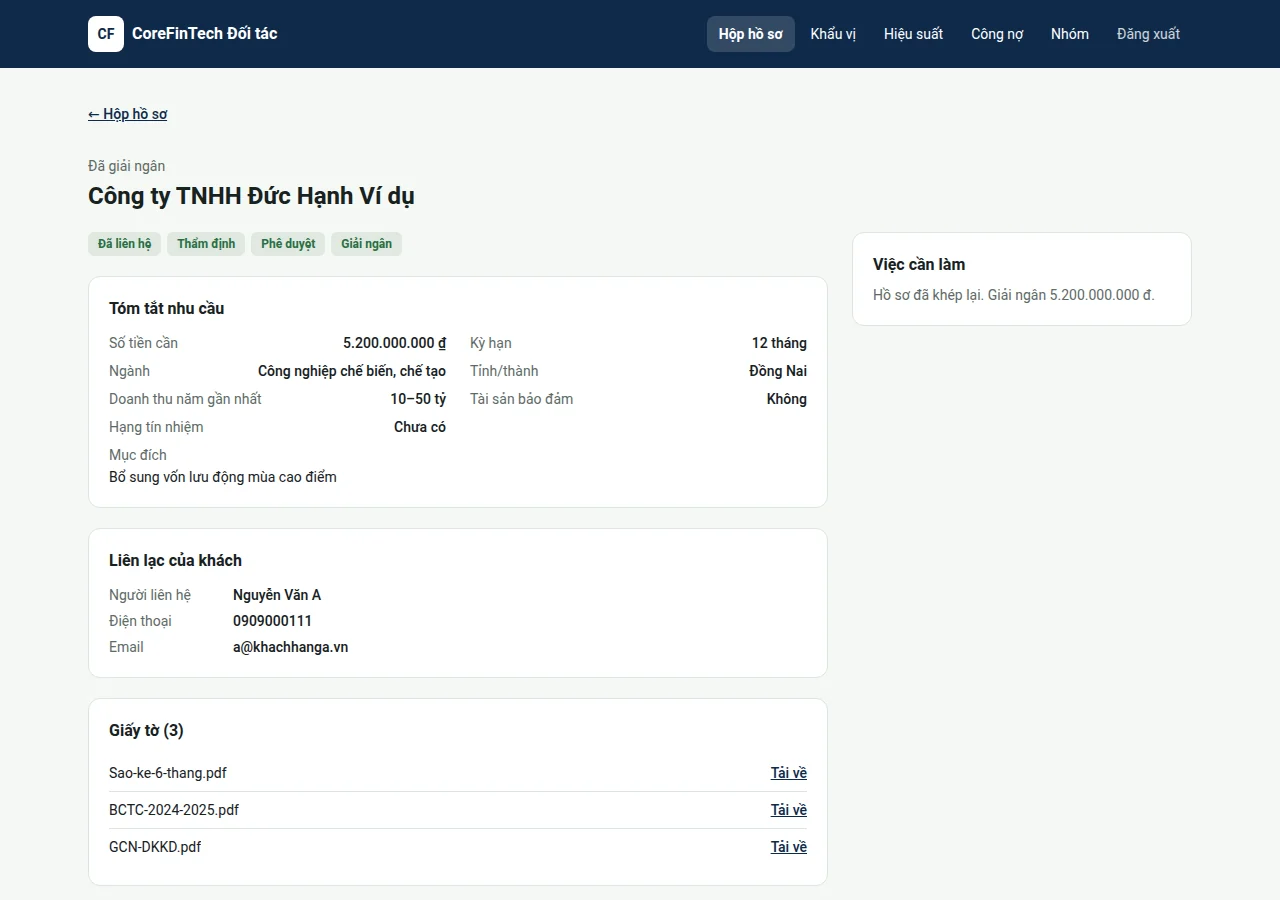The image size is (1280, 900).
Task: Select the Đã liên hệ status badge
Action: (x=125, y=244)
